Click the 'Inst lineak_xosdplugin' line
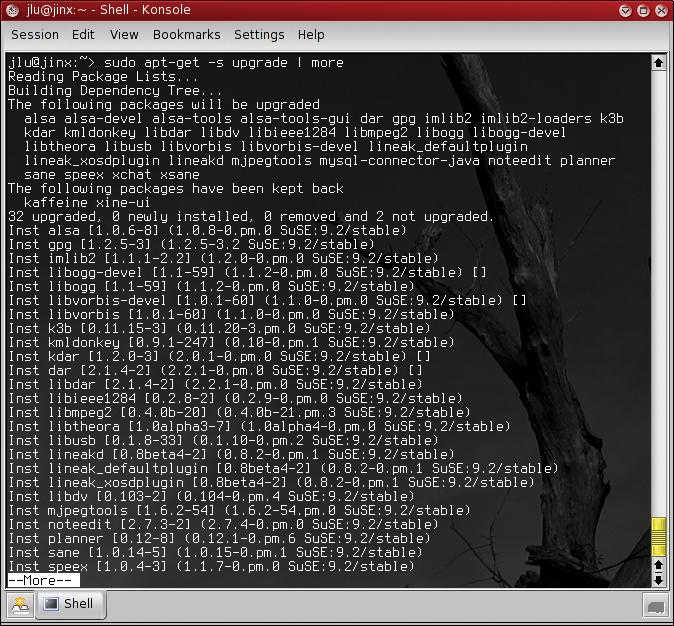This screenshot has height=626, width=674. tap(271, 482)
